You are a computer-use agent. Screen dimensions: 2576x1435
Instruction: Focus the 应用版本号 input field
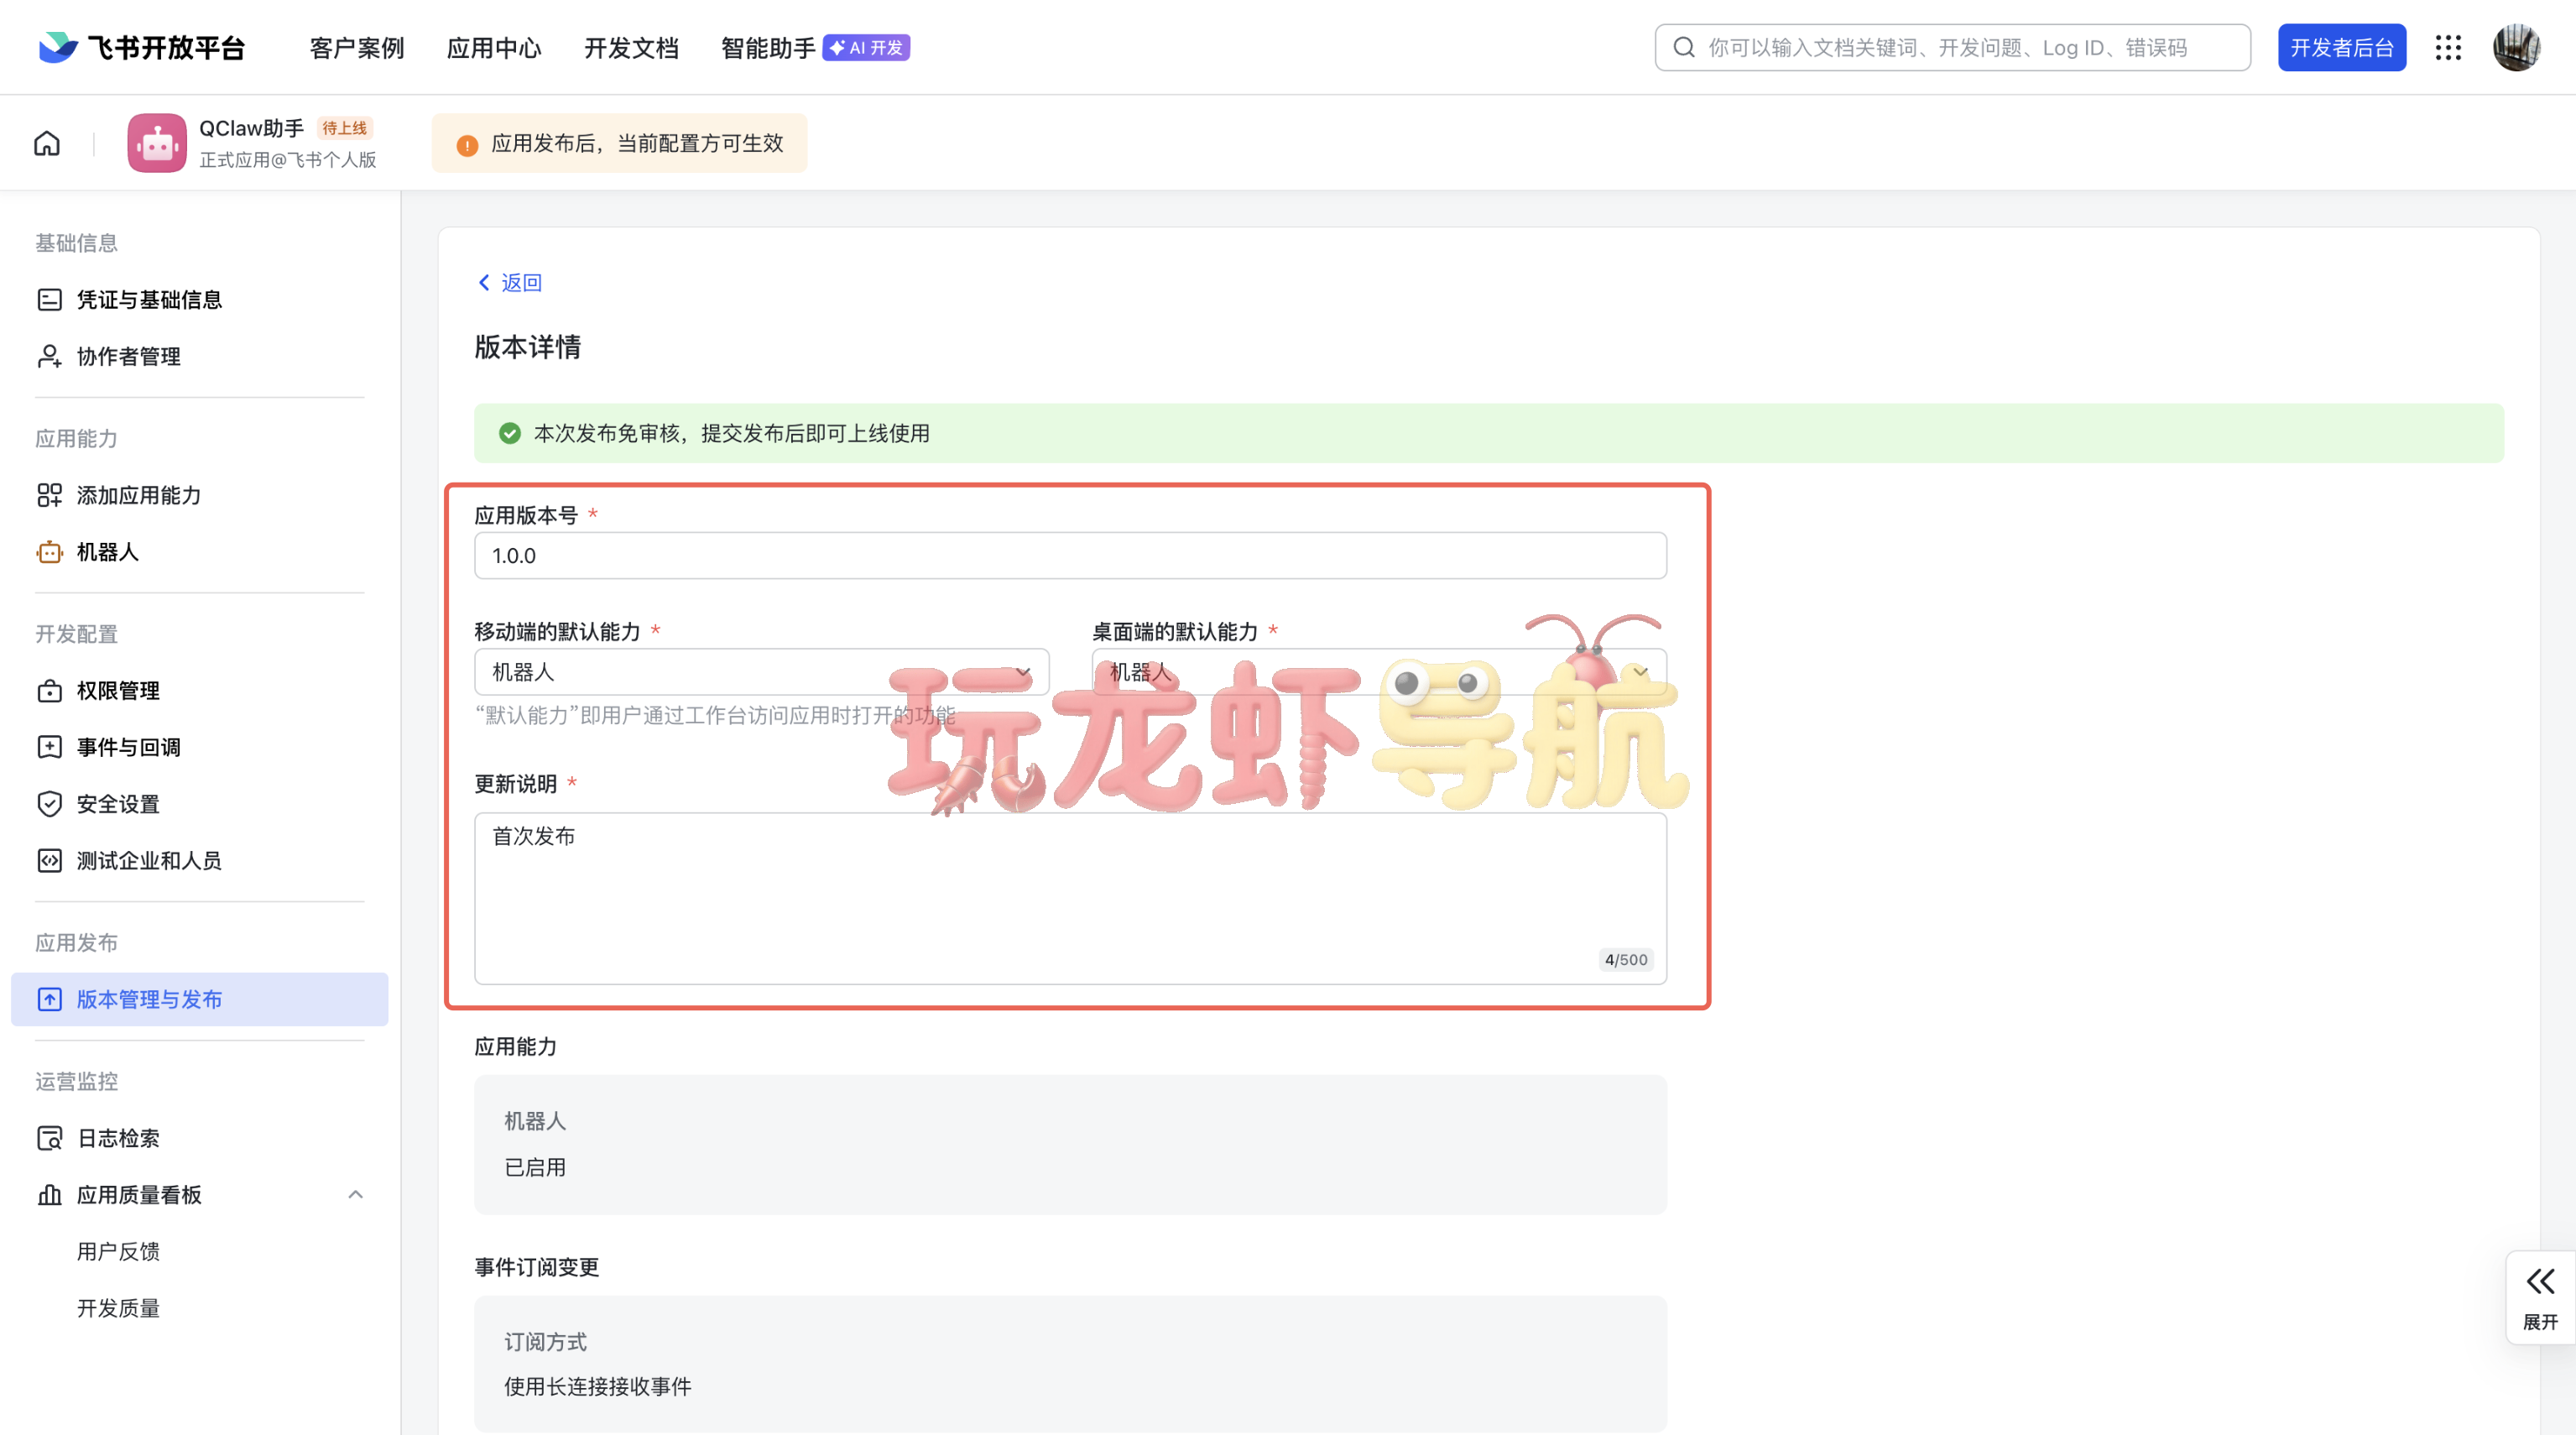point(1070,556)
